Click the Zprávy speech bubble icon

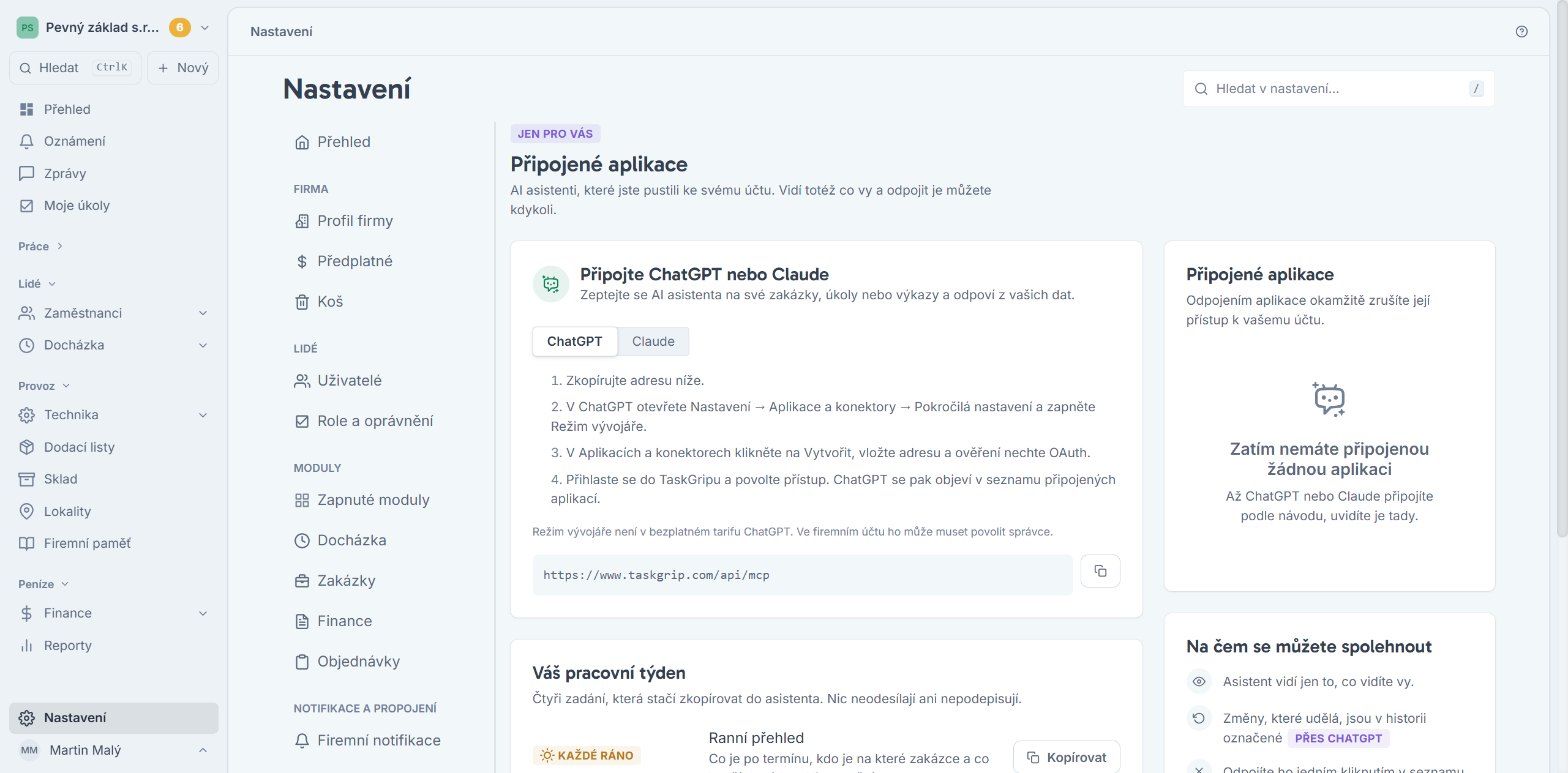coord(26,173)
